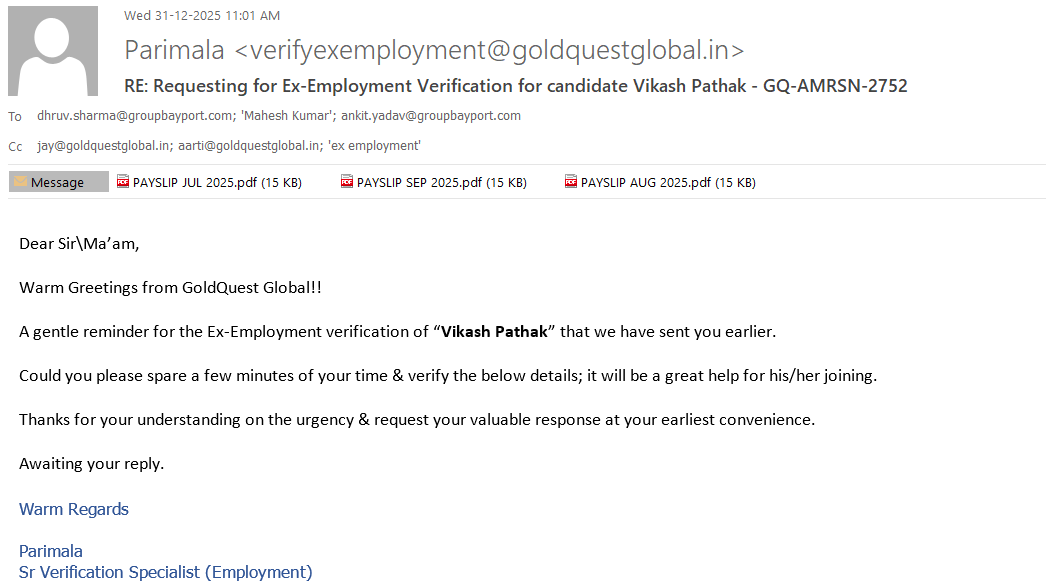
Task: Click the sender's blank profile picture
Action: pos(53,51)
